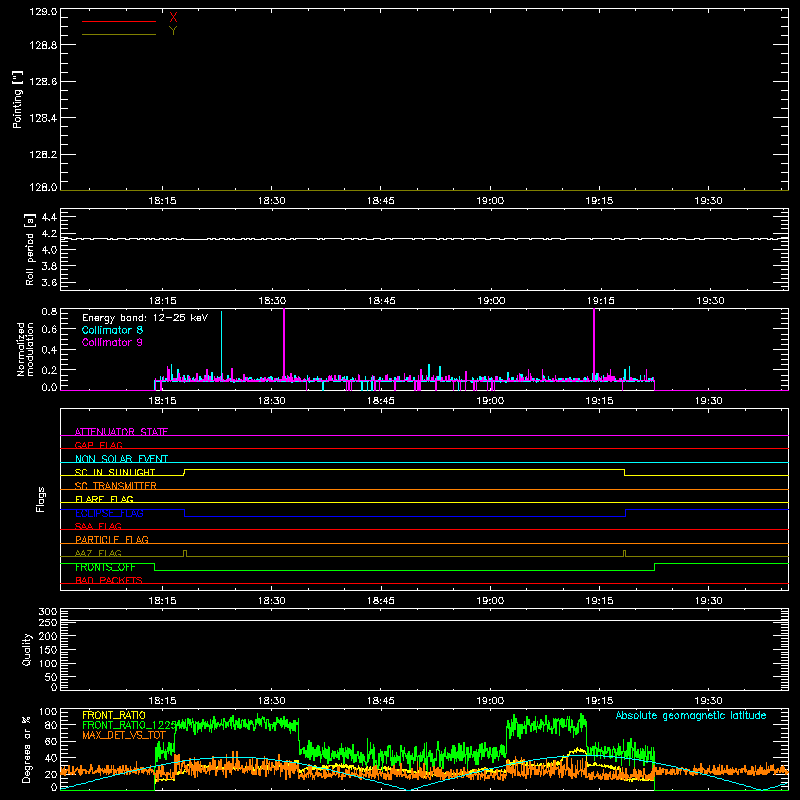Viewport: 800px width, 800px height.
Task: Click the Roll period axis title
Action: point(30,249)
